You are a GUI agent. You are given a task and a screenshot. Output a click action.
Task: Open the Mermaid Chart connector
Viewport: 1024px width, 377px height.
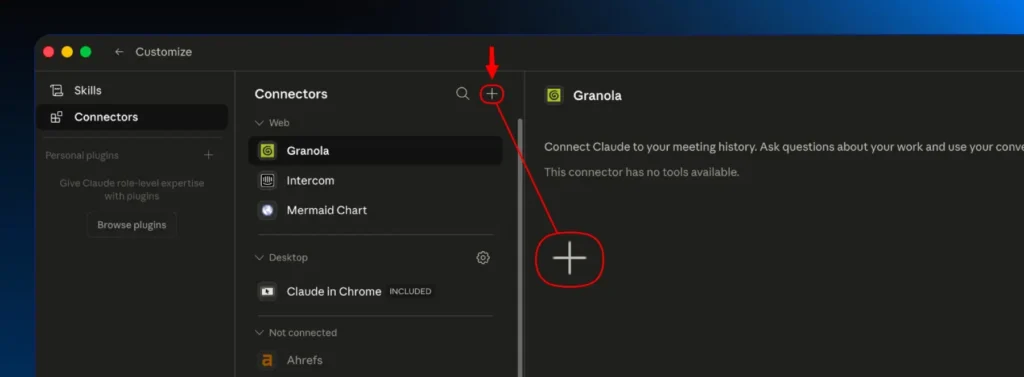376,210
